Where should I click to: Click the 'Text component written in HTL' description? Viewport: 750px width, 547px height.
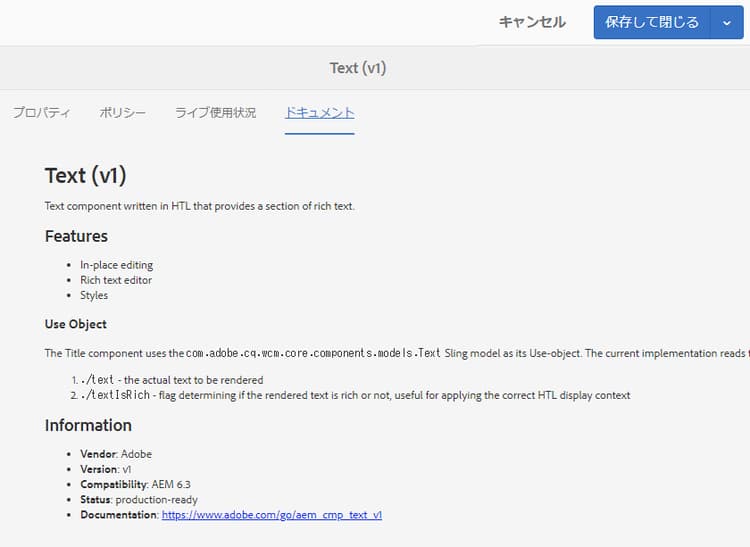pos(199,206)
